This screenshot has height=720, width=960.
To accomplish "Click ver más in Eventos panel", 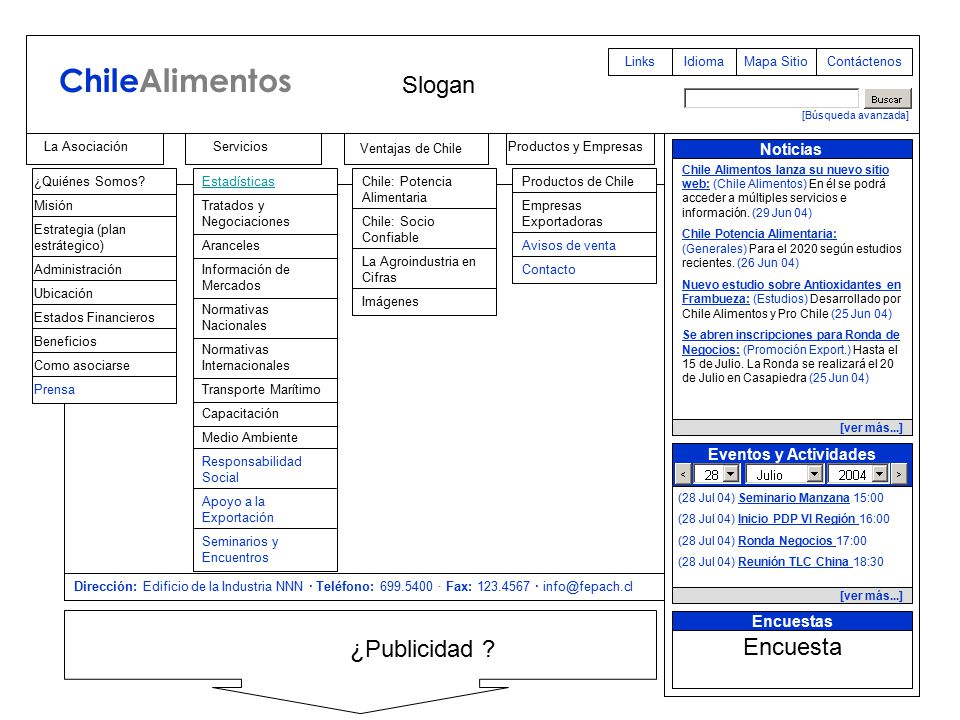I will (x=871, y=596).
